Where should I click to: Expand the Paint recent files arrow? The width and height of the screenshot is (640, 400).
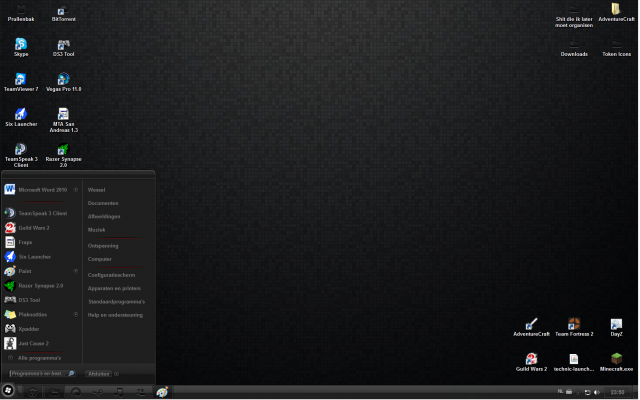tap(76, 271)
